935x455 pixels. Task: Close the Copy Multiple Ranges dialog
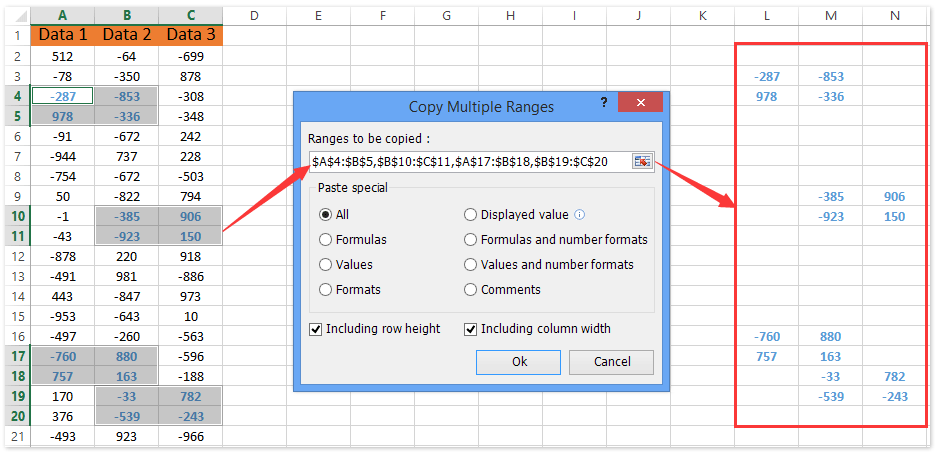(x=643, y=105)
